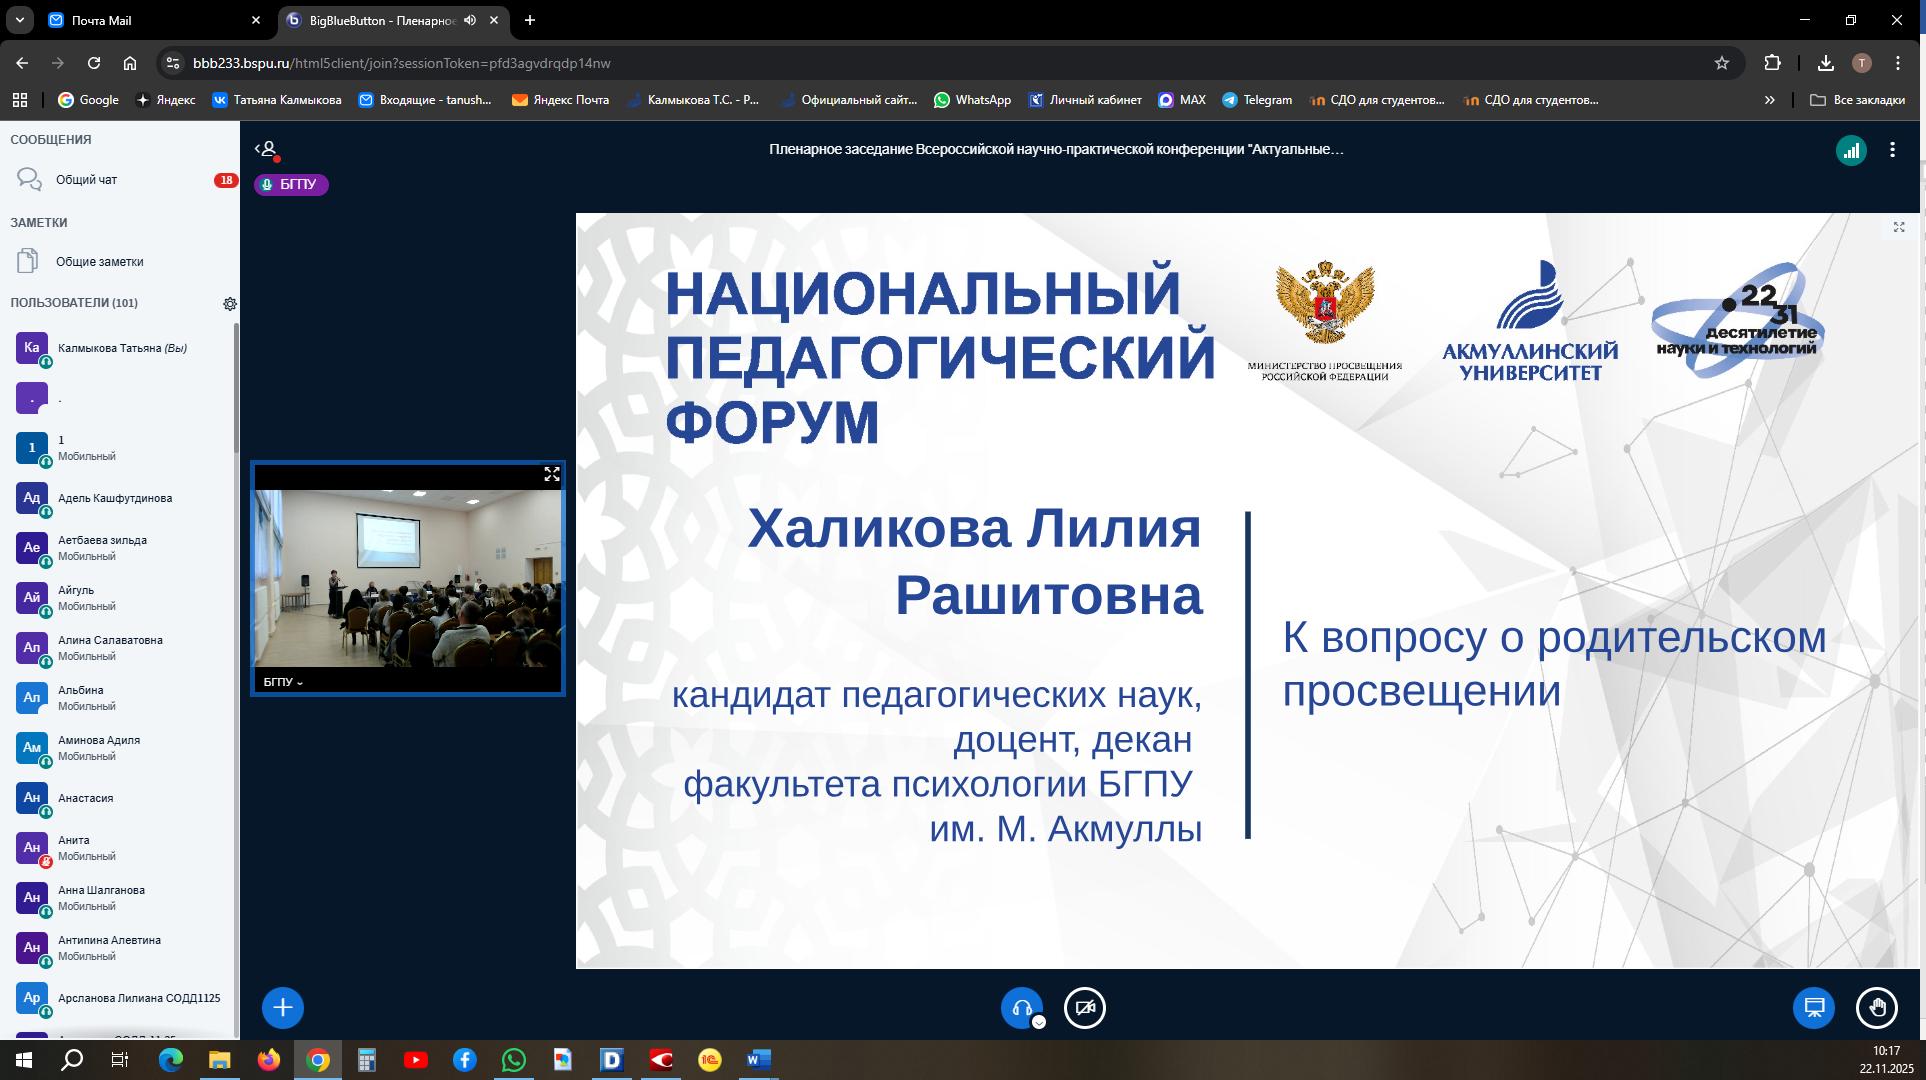Expand the audio device options arrow
Screen dimensions: 1926x1080
[x=1039, y=1022]
